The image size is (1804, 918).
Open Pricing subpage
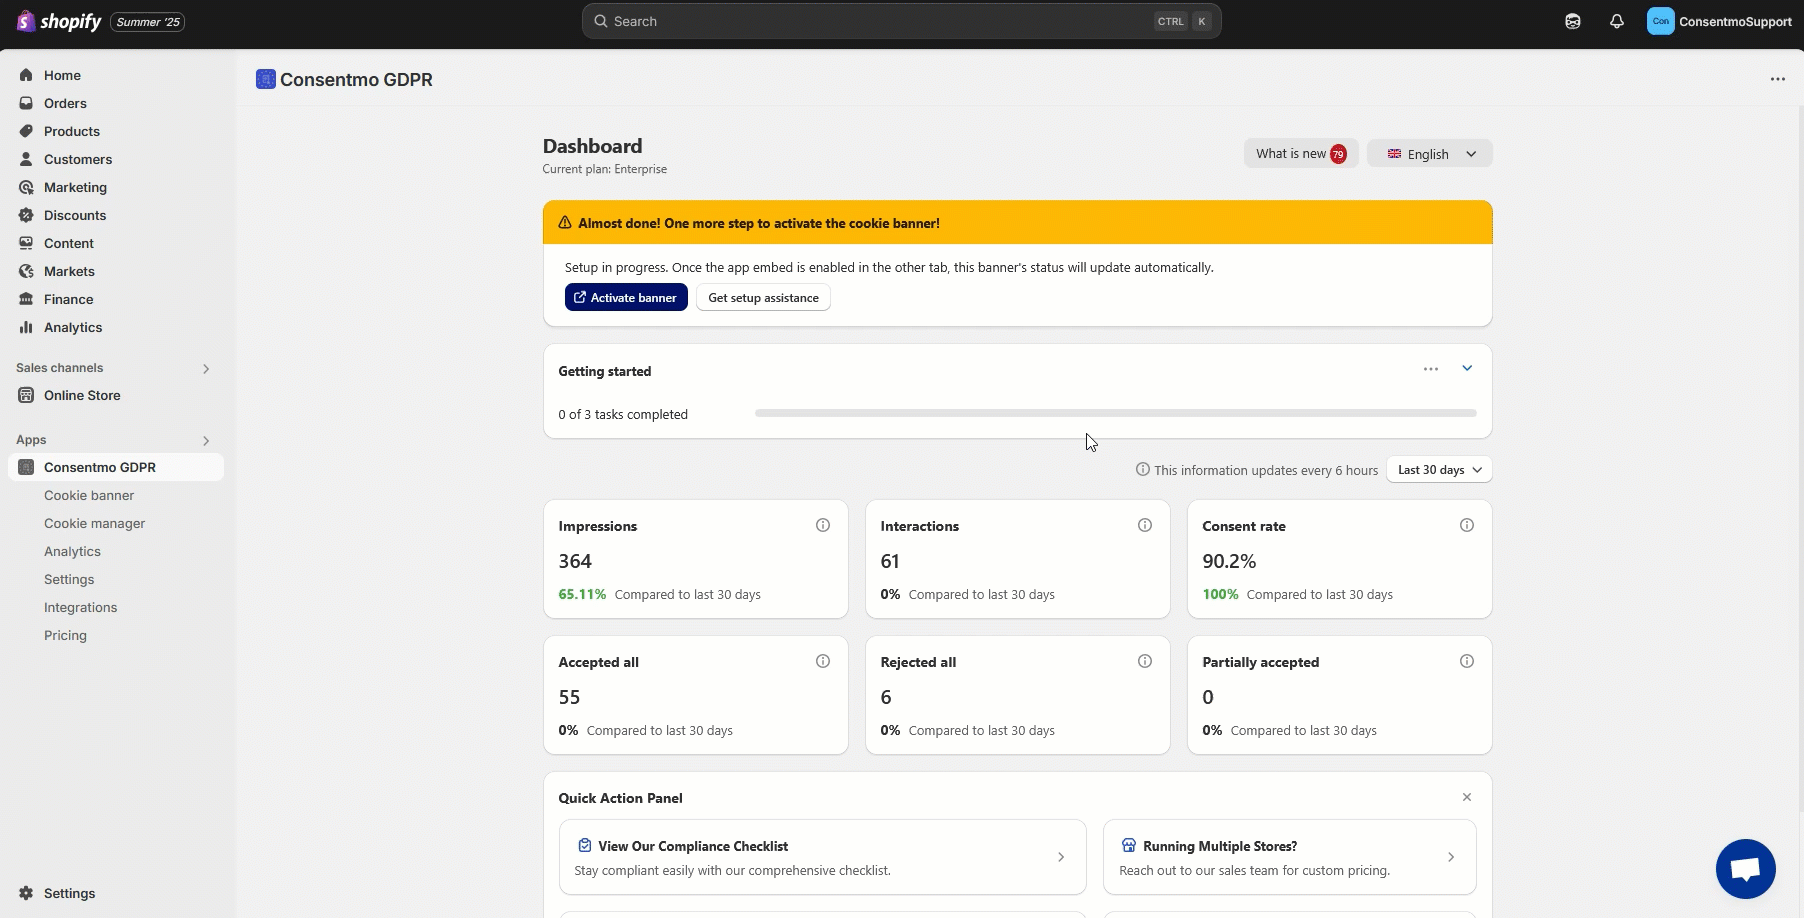tap(65, 635)
